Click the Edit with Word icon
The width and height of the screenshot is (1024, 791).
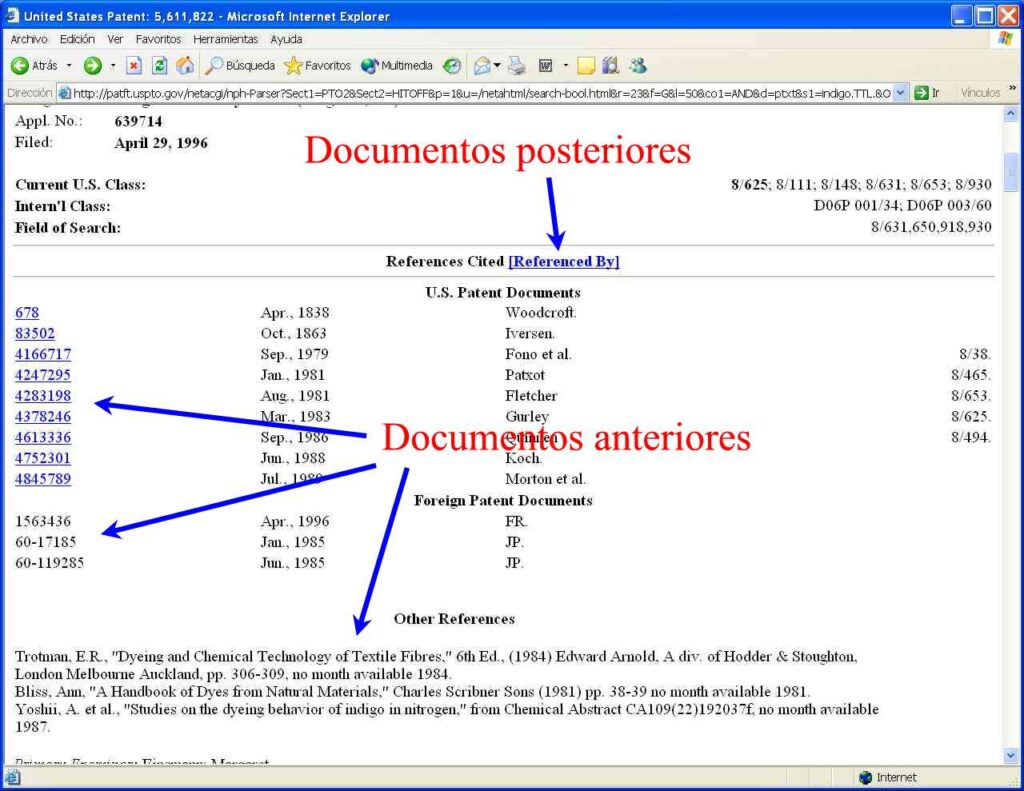coord(545,65)
